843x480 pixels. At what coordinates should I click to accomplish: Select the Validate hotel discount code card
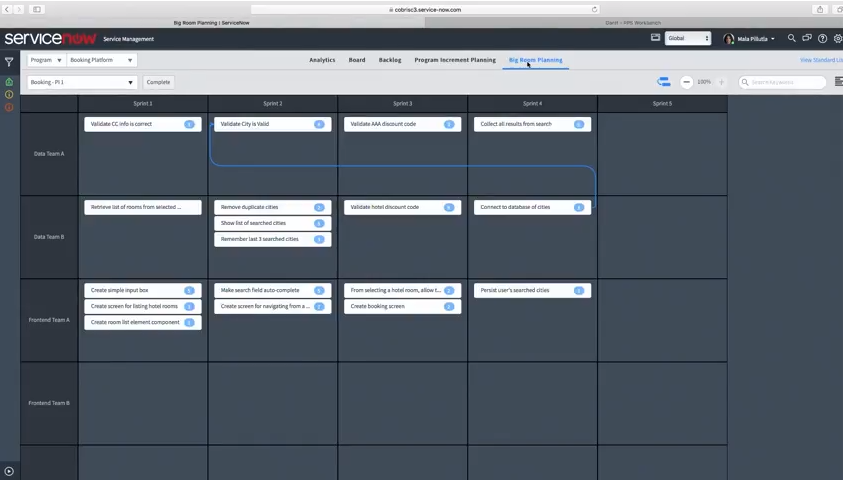(403, 207)
